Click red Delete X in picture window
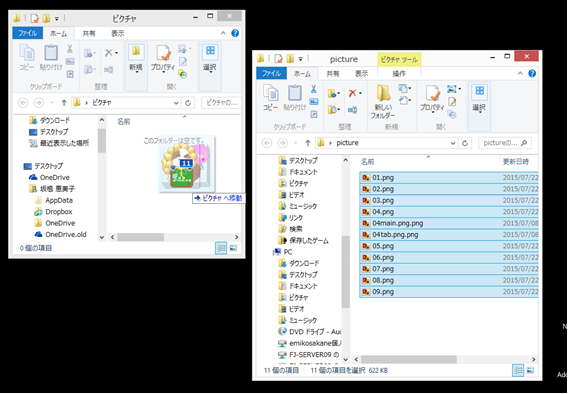 coord(352,93)
